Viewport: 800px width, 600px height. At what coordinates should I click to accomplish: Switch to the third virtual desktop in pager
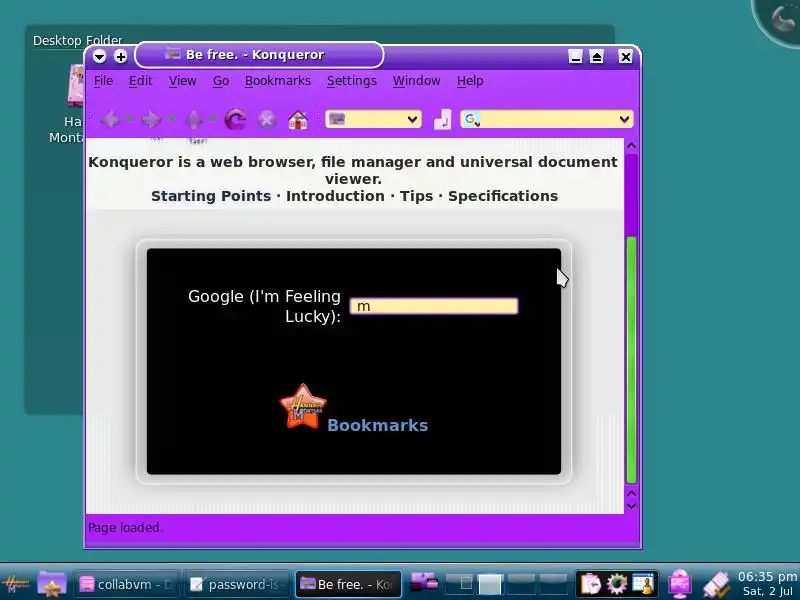(521, 584)
